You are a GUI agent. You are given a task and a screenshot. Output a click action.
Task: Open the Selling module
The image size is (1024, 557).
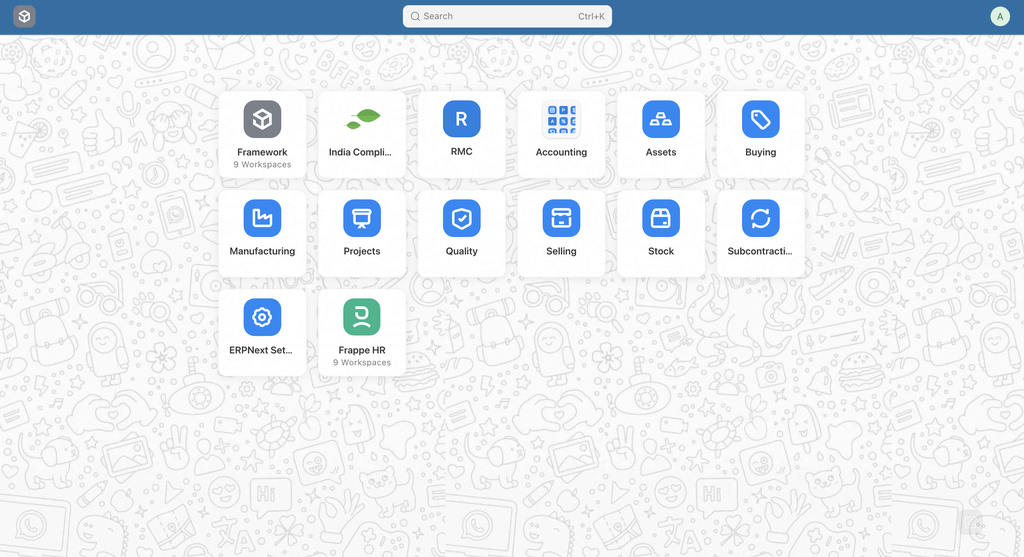pyautogui.click(x=561, y=218)
